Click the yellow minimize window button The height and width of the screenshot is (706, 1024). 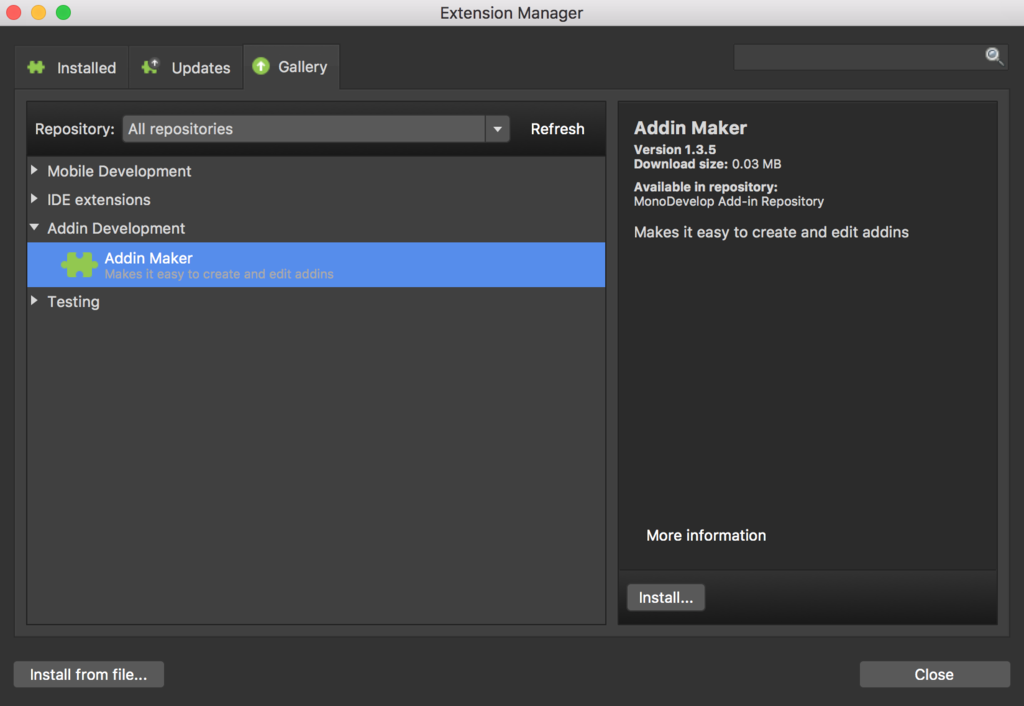tap(39, 12)
